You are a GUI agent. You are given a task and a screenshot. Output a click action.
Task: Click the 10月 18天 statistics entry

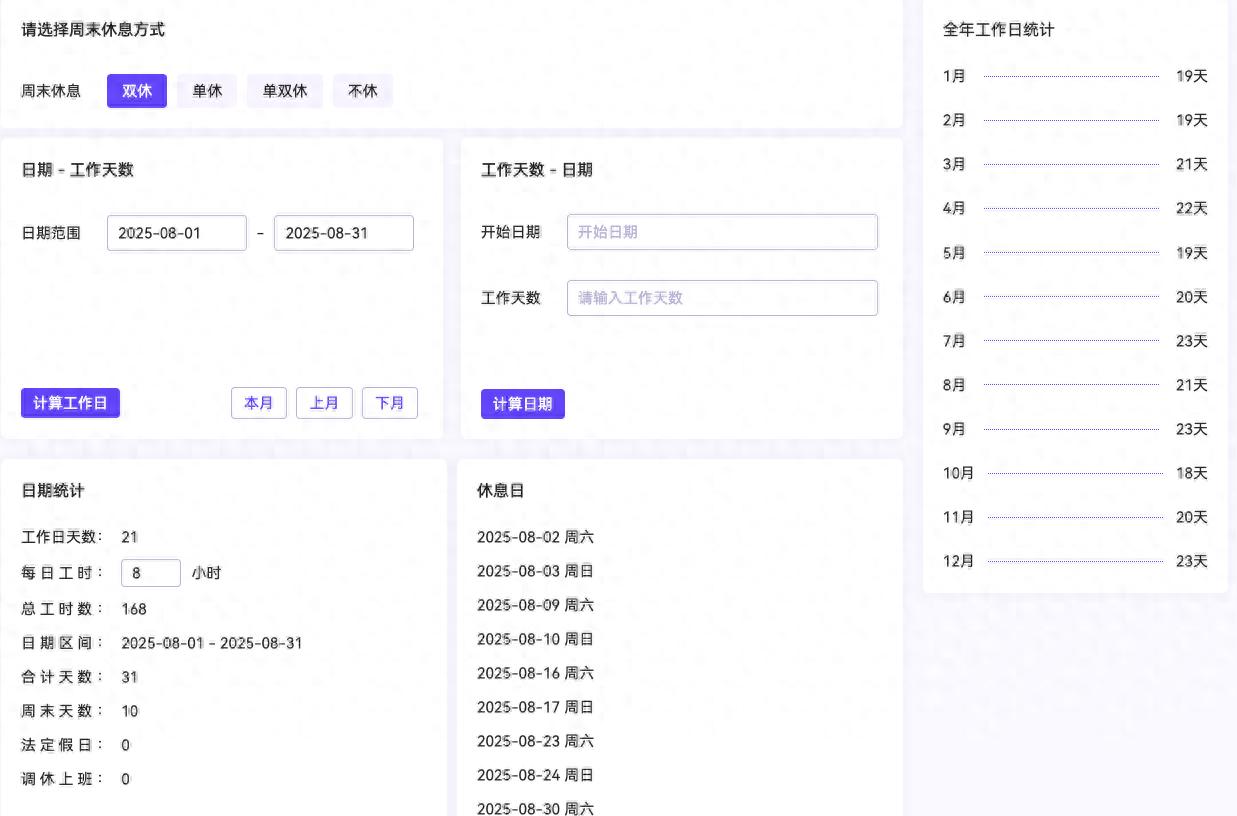[x=1074, y=473]
